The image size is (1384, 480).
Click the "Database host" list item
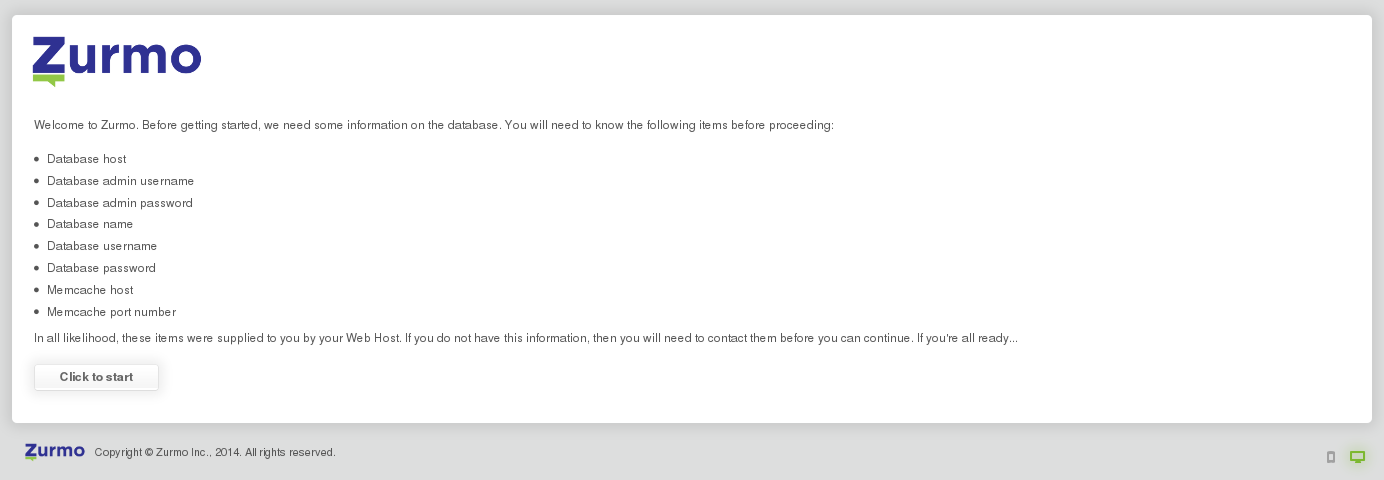[x=86, y=159]
